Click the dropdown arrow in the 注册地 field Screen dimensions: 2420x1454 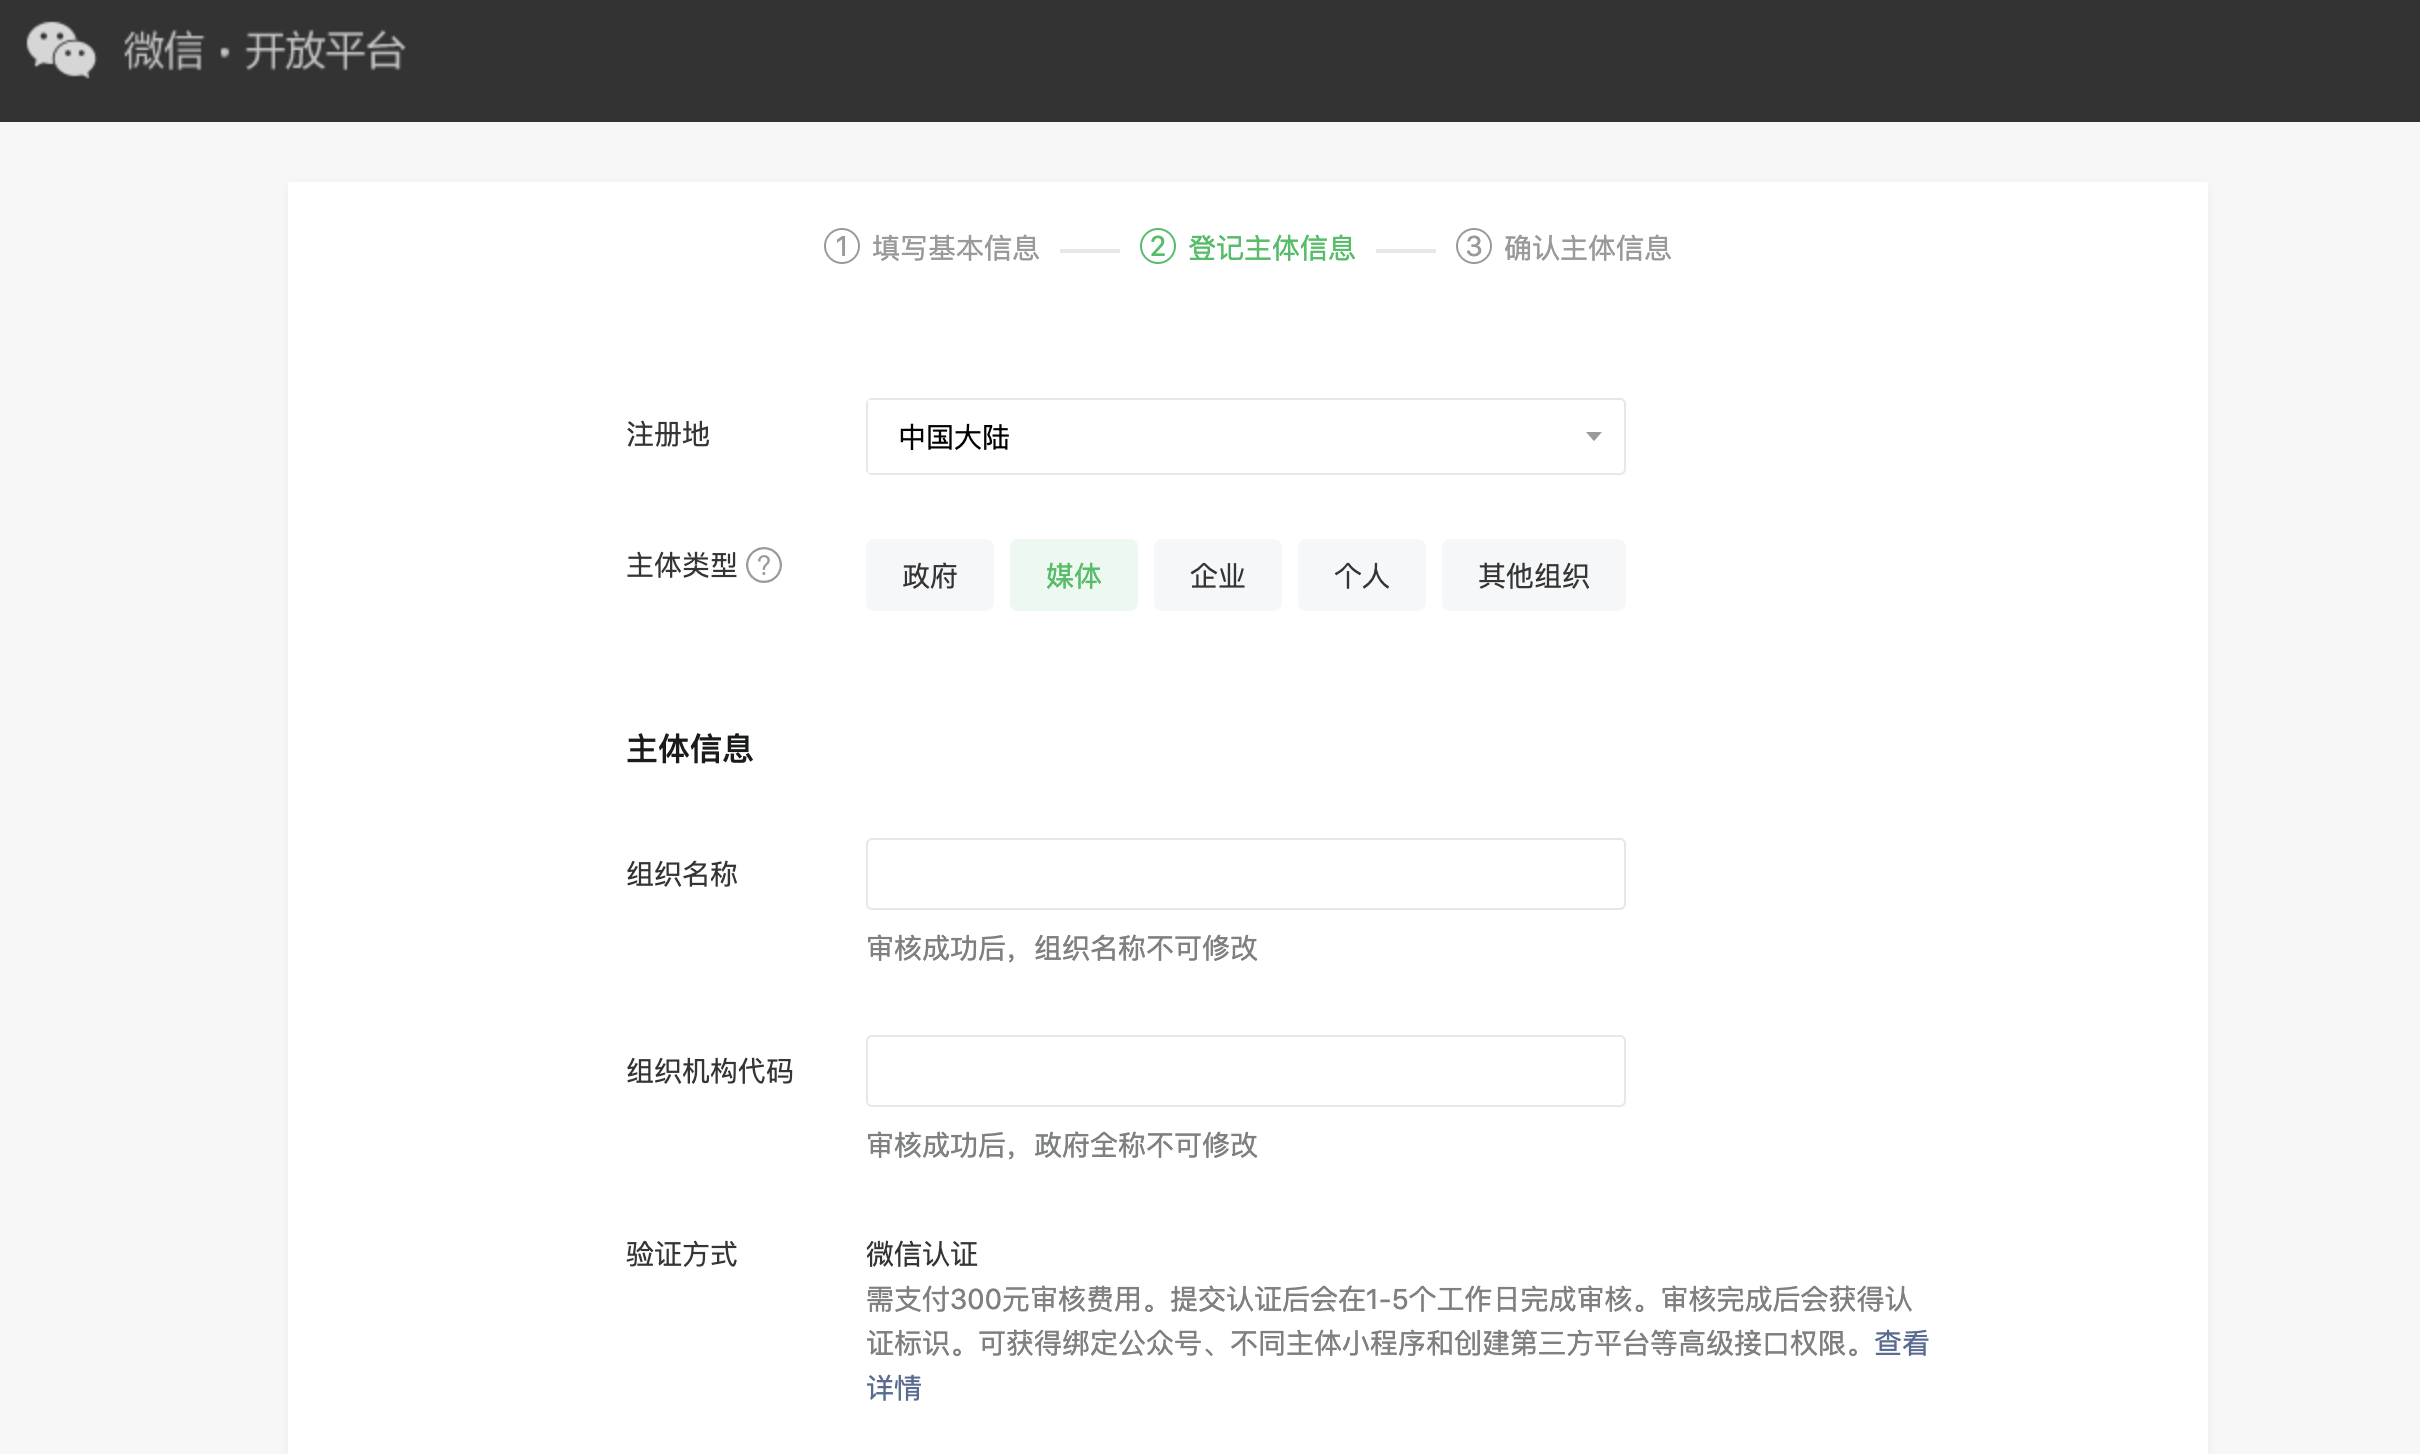pyautogui.click(x=1593, y=437)
